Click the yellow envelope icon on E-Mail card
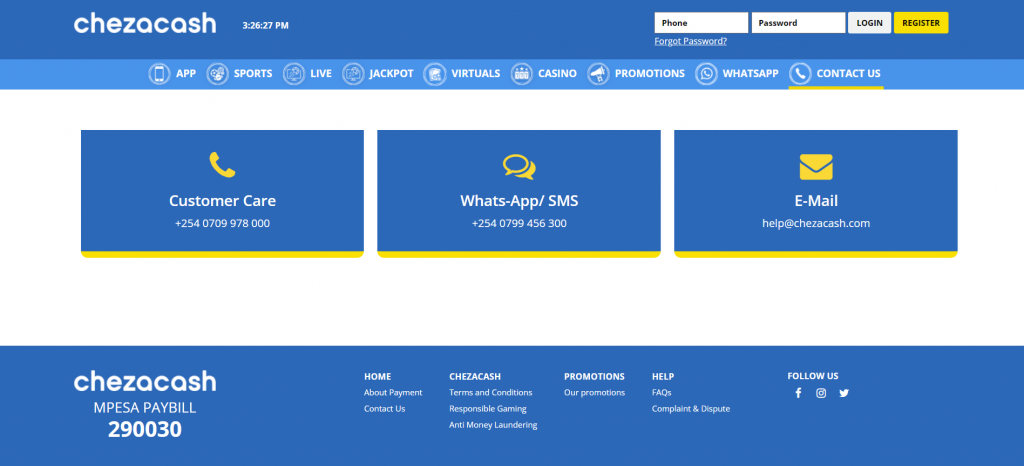1024x466 pixels. coord(816,167)
